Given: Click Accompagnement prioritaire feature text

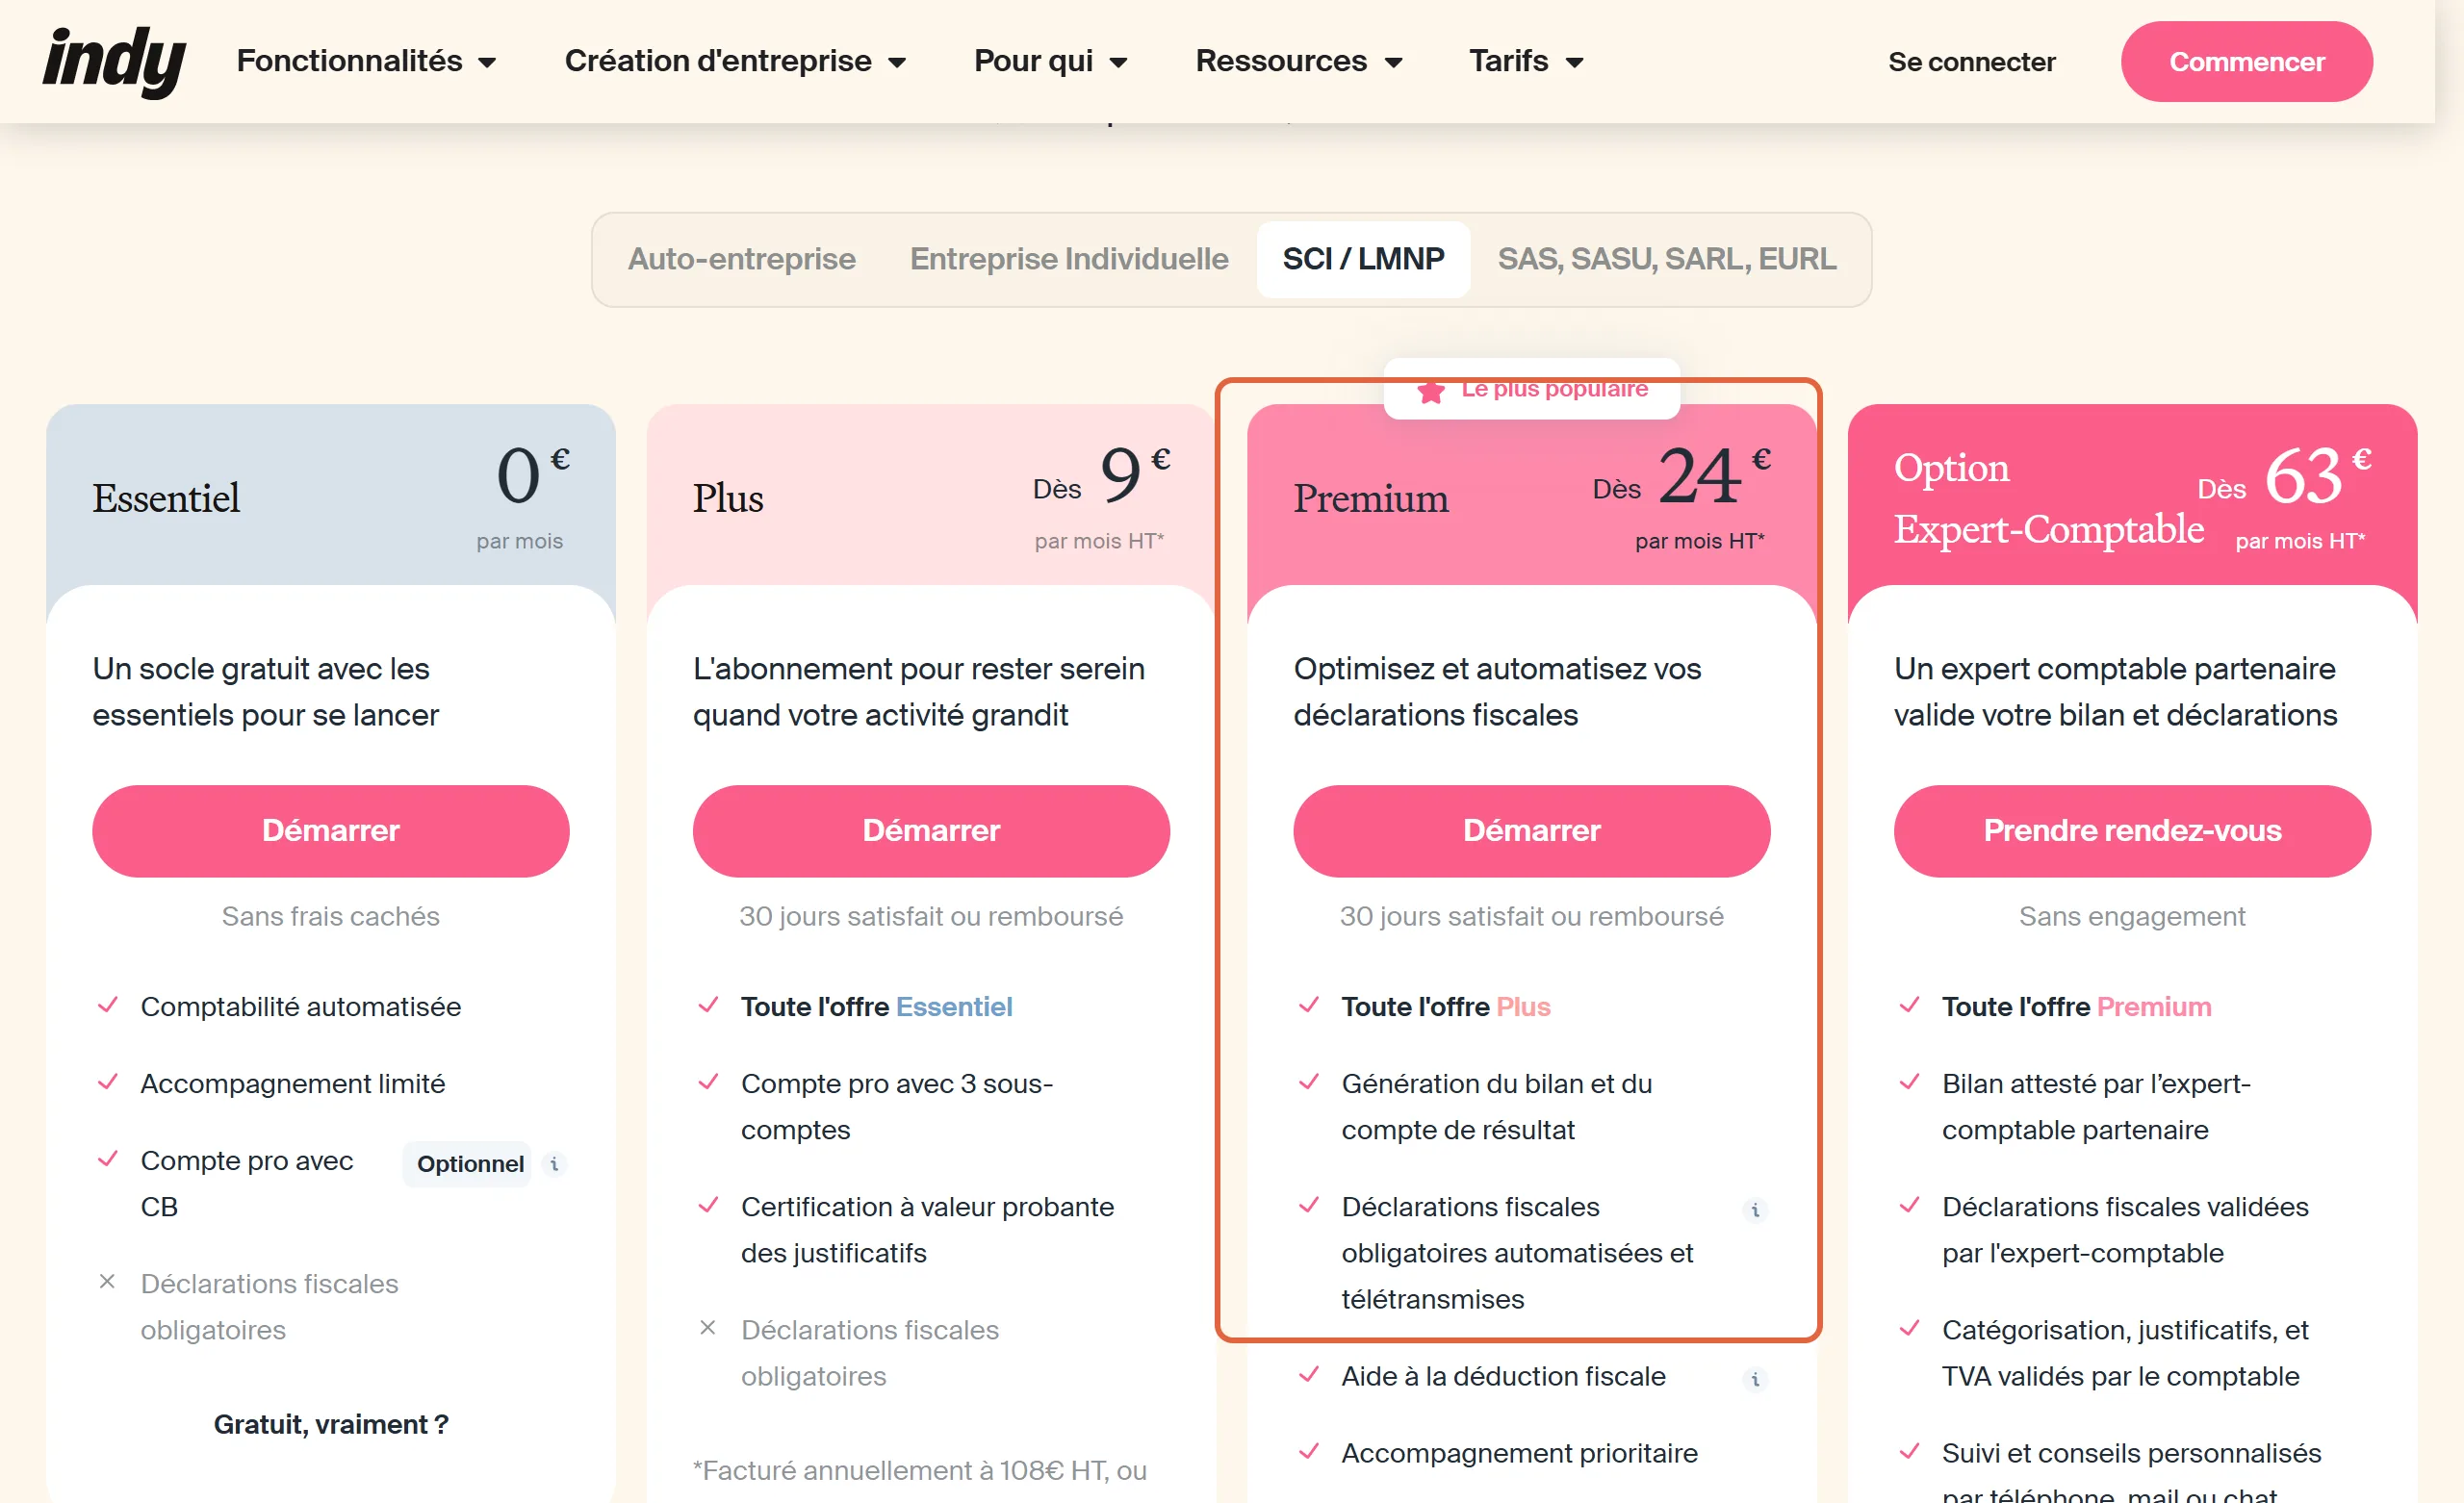Looking at the screenshot, I should [x=1519, y=1453].
